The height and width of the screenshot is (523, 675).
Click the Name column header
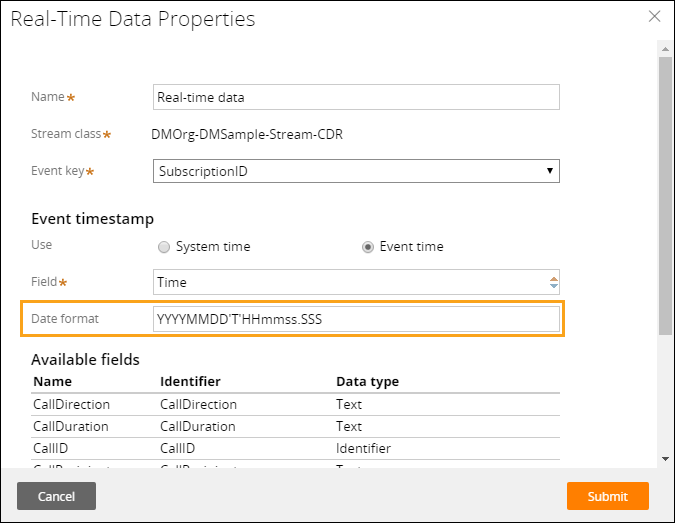pyautogui.click(x=53, y=381)
